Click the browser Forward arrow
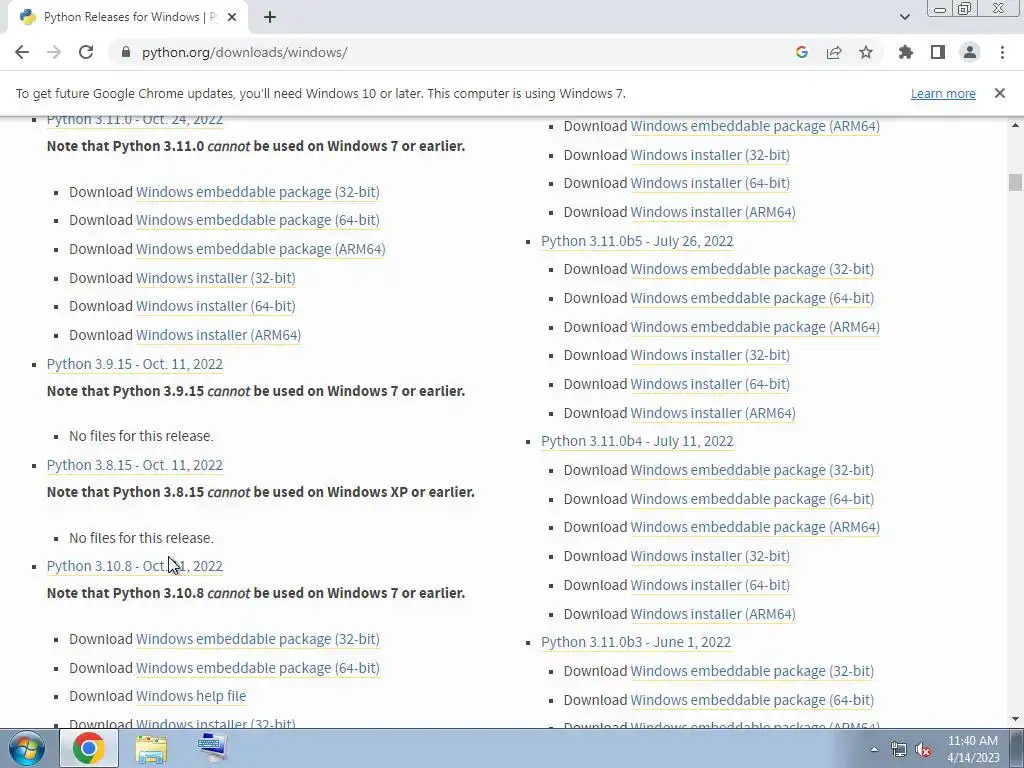Screen dimensions: 1024x768 [54, 52]
